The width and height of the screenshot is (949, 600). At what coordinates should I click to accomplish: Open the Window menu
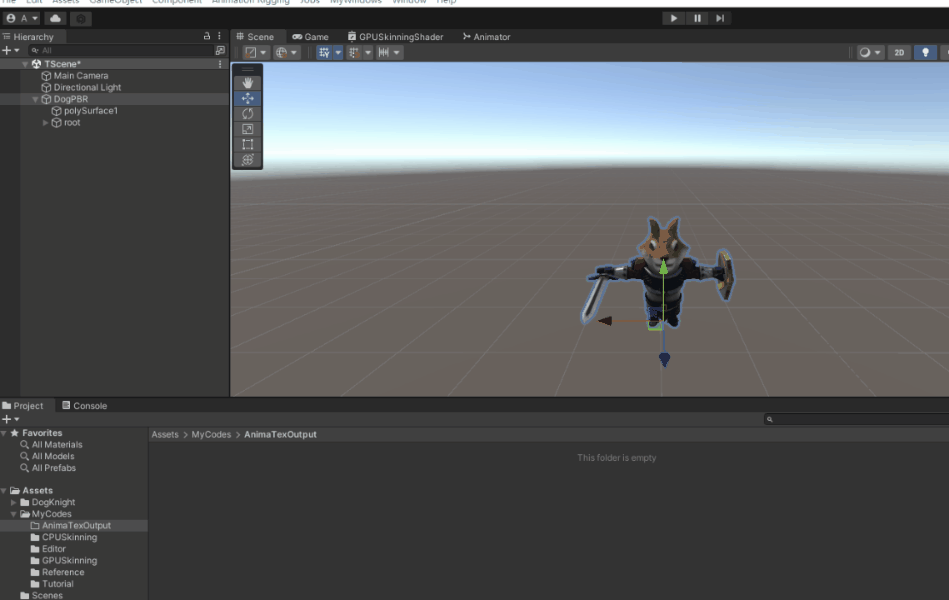[409, 3]
